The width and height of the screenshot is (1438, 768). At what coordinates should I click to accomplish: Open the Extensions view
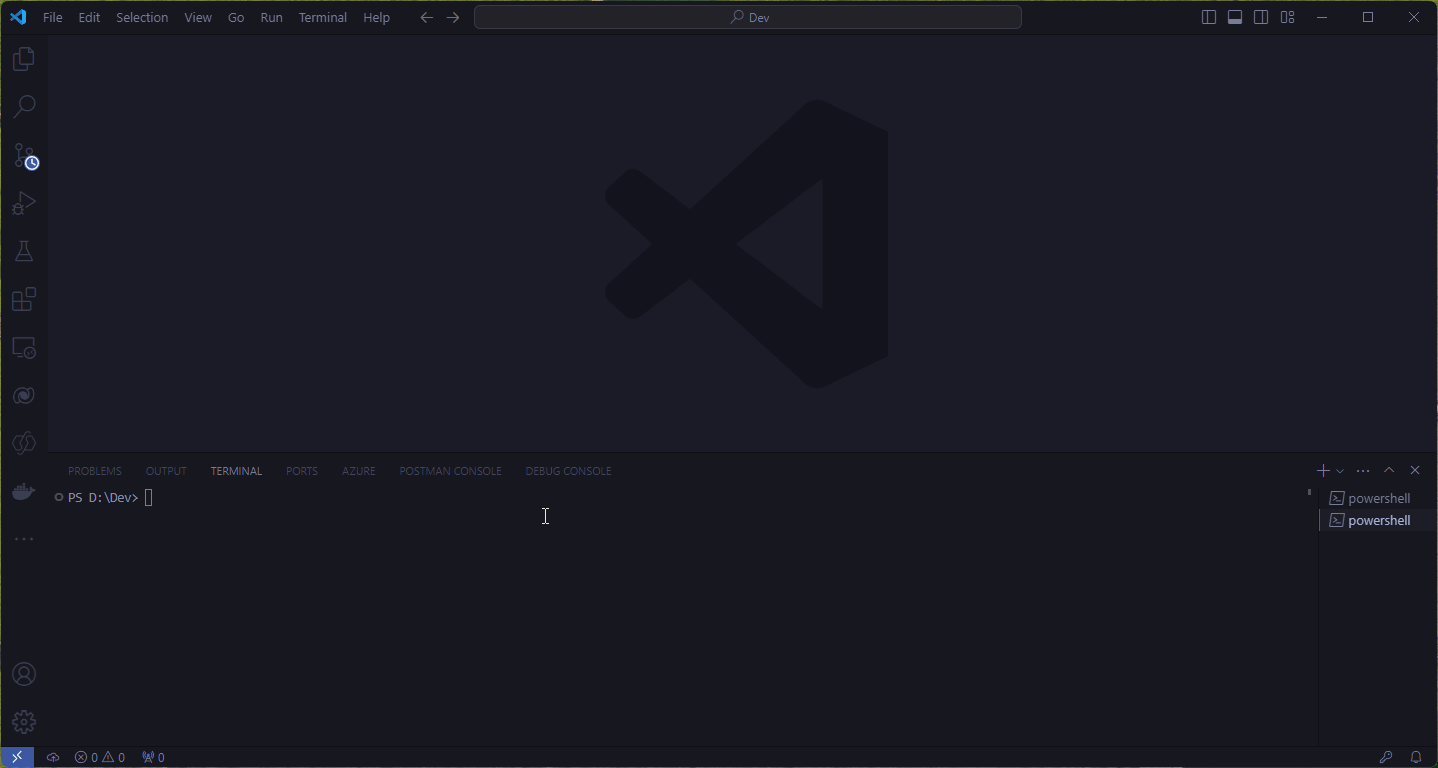tap(24, 299)
